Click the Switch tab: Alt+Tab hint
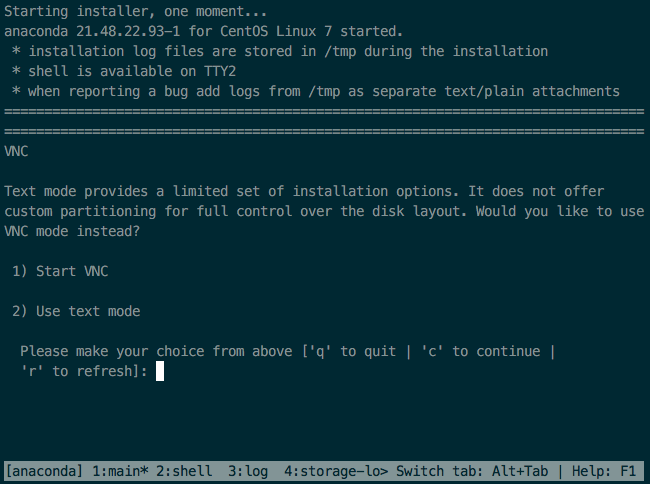 (472, 471)
